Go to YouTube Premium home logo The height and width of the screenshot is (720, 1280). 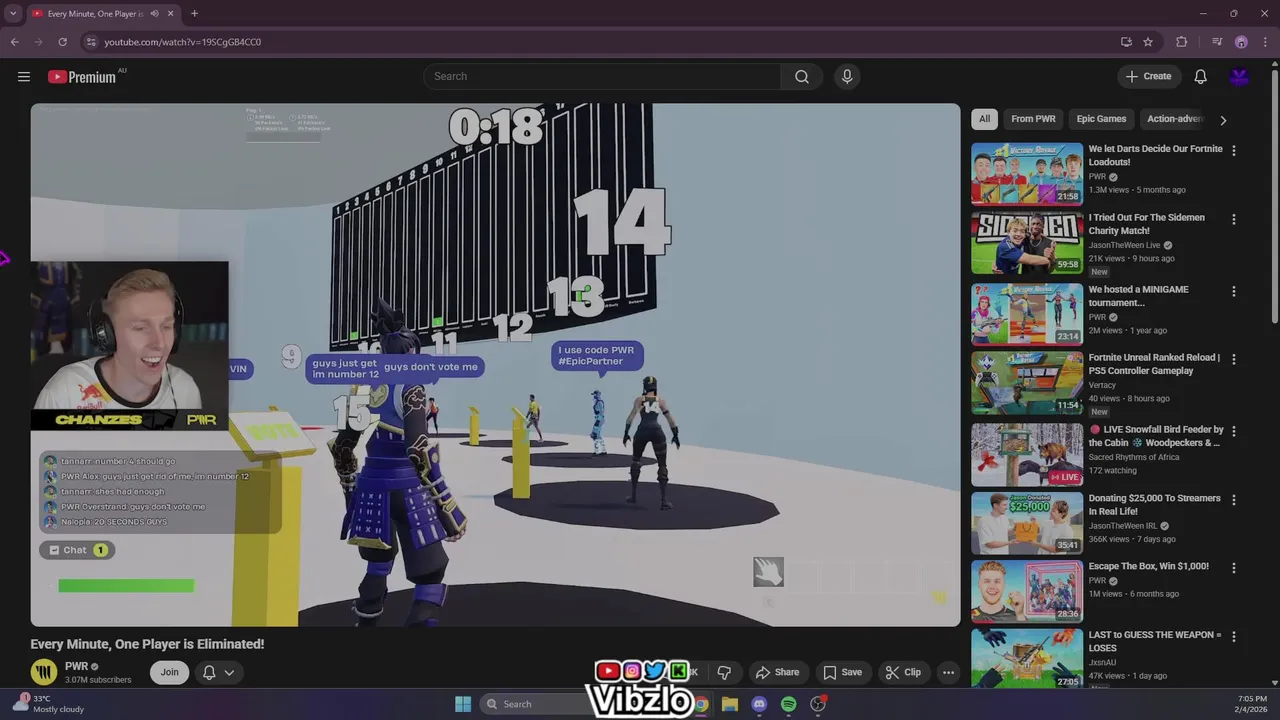coord(82,77)
